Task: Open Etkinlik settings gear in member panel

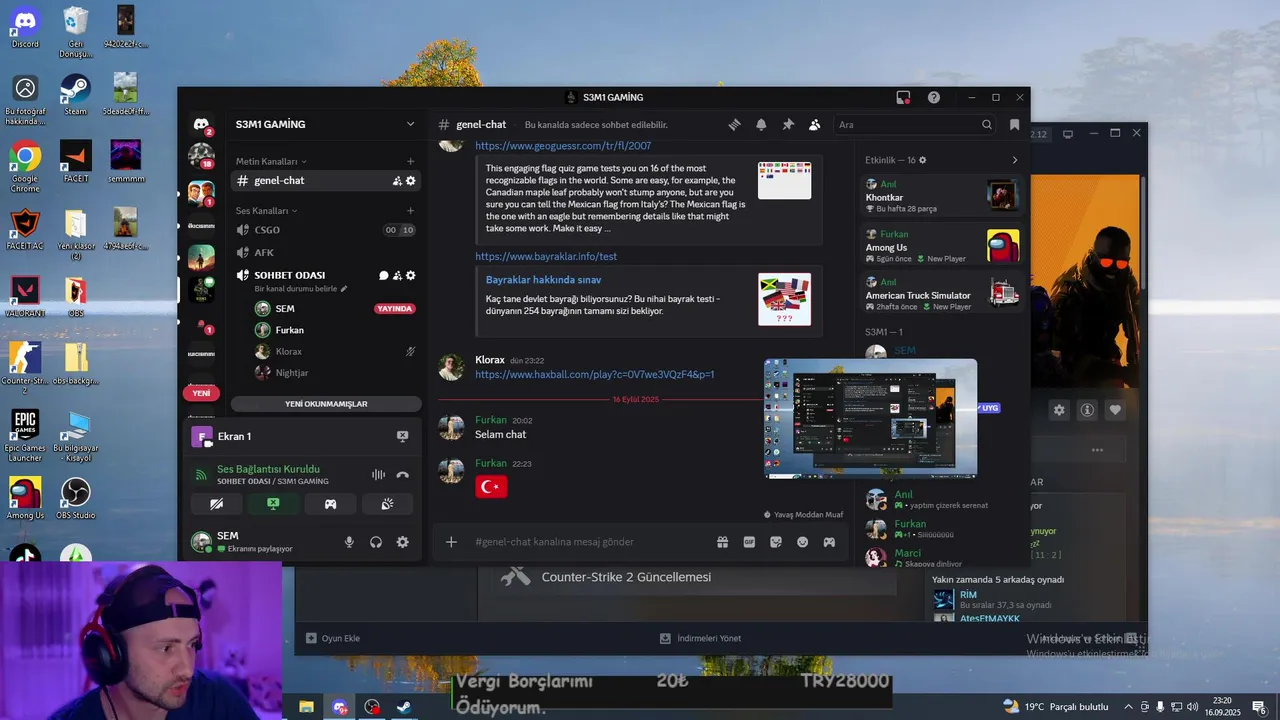Action: click(923, 160)
